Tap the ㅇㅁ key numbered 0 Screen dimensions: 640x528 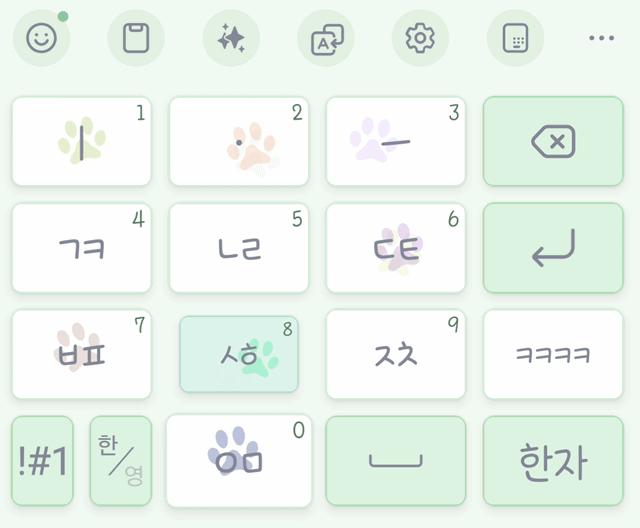pyautogui.click(x=239, y=461)
